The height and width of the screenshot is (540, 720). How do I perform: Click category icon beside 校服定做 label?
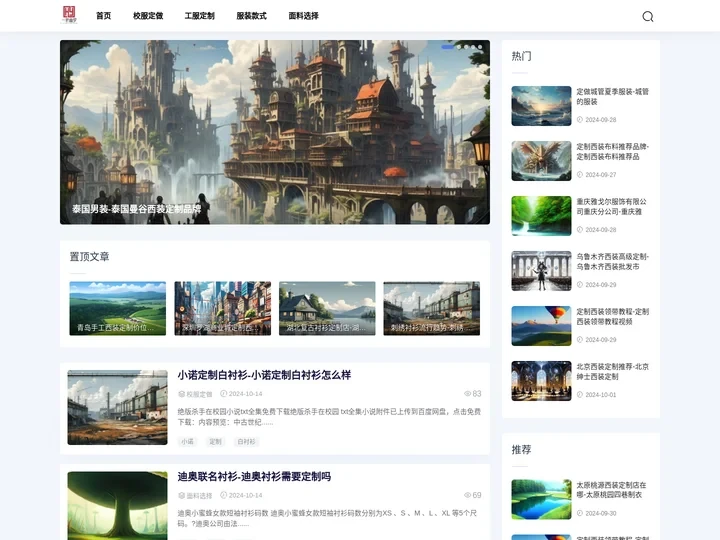coord(181,394)
